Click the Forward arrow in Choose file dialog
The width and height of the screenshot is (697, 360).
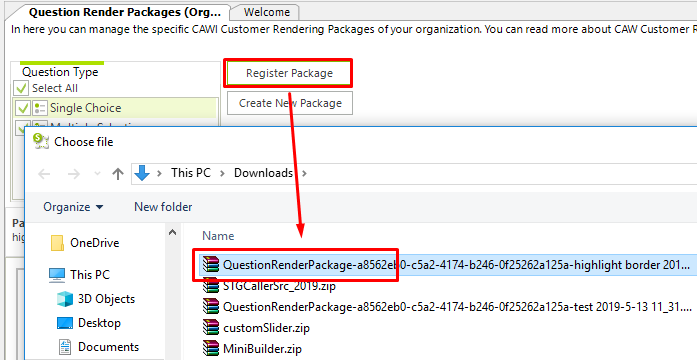(74, 173)
